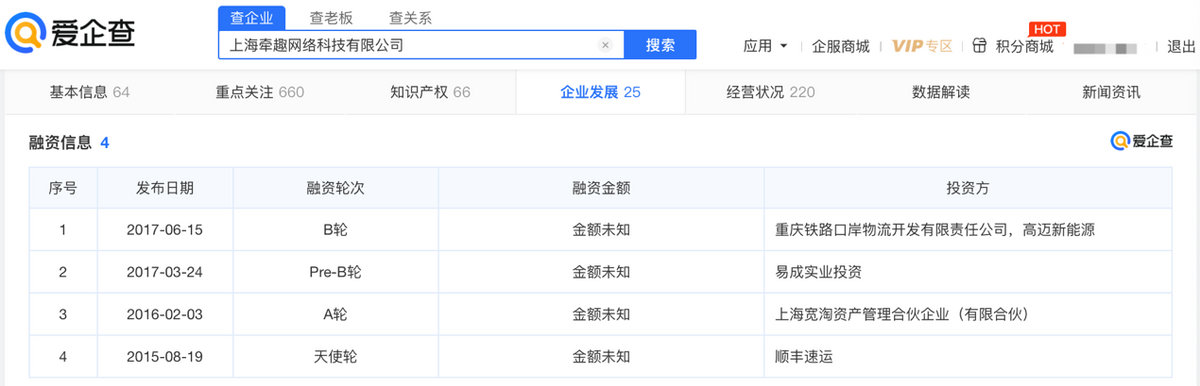
Task: Open the 重点关注 tab
Action: pyautogui.click(x=260, y=92)
